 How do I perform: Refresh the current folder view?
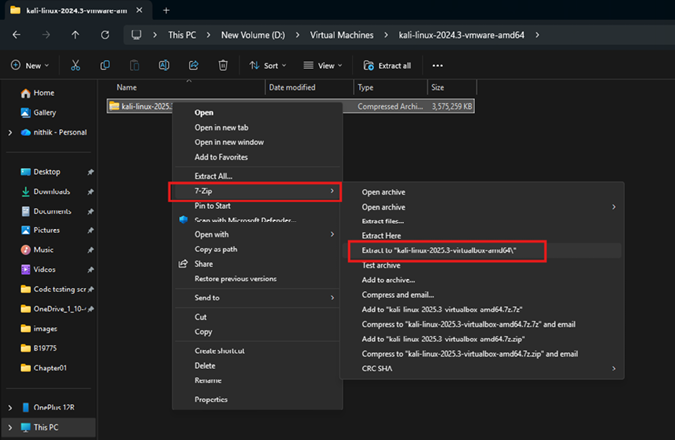tap(107, 35)
